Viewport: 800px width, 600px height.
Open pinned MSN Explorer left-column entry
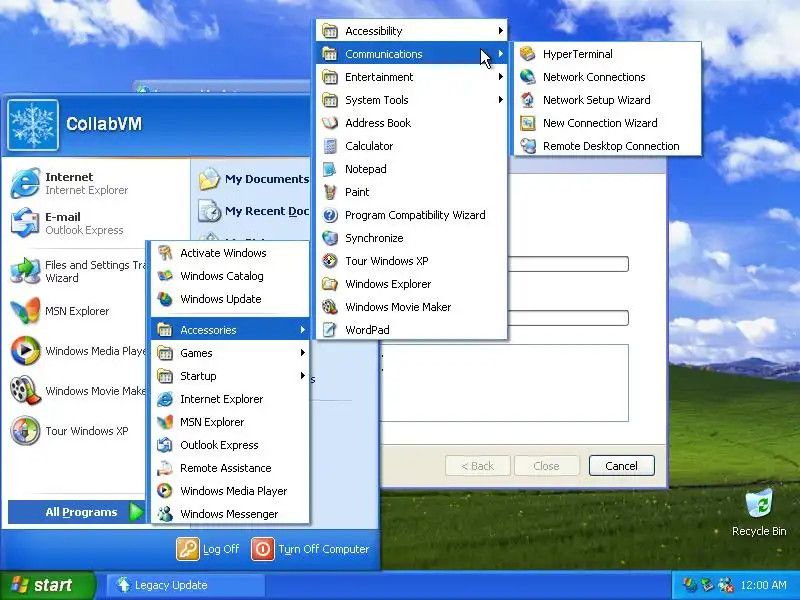[x=77, y=311]
